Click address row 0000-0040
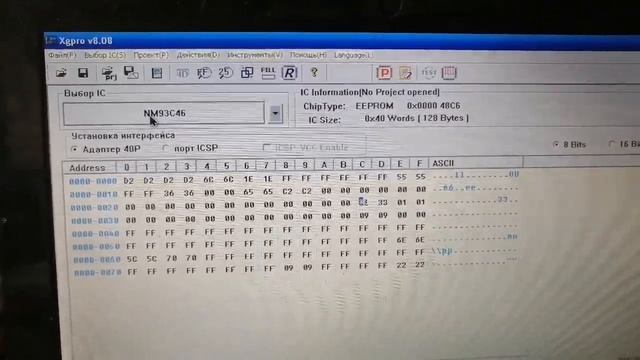The width and height of the screenshot is (640, 360). coord(96,233)
